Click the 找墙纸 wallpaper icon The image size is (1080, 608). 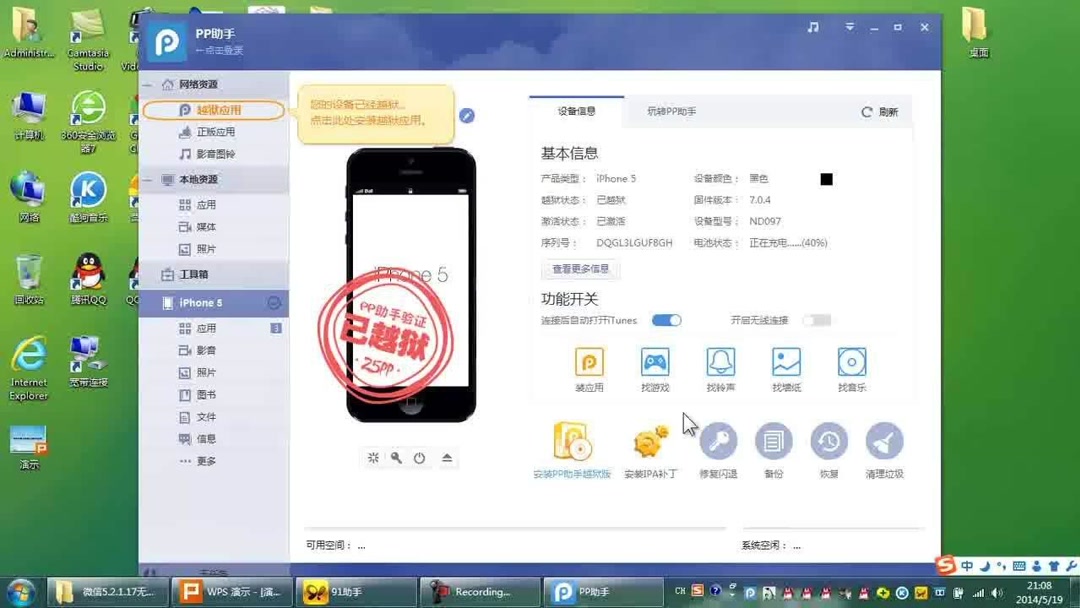(x=785, y=365)
